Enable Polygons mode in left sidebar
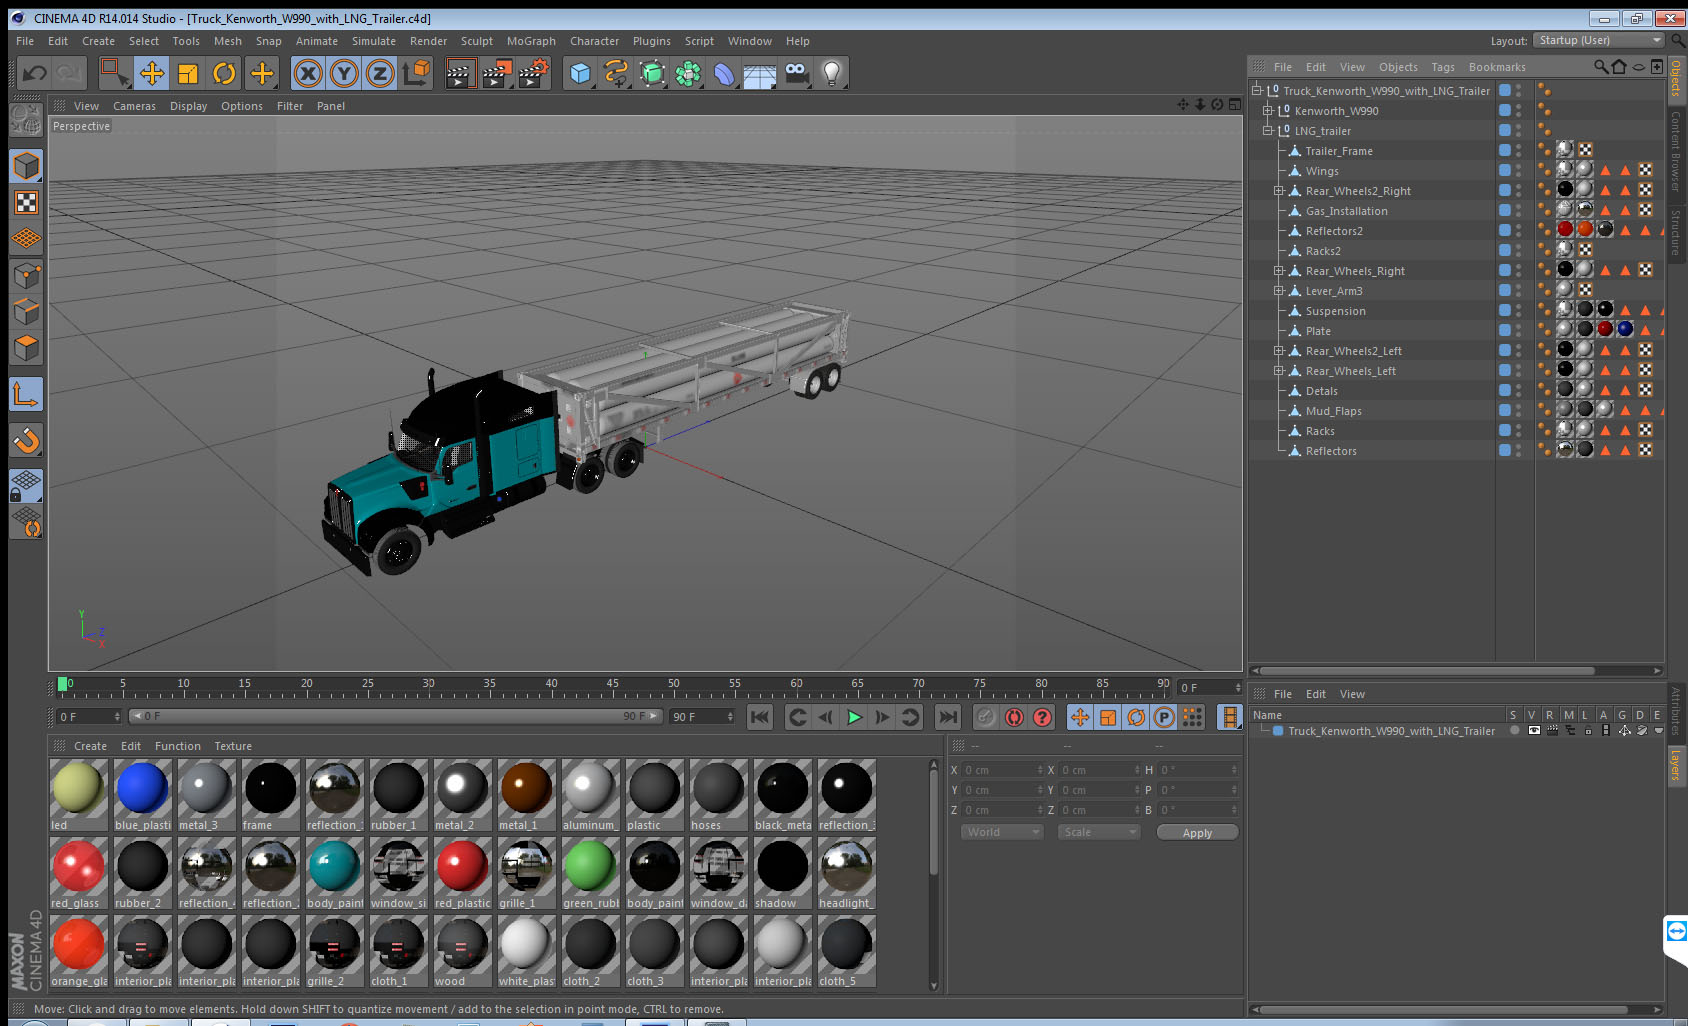Image resolution: width=1688 pixels, height=1026 pixels. [26, 348]
